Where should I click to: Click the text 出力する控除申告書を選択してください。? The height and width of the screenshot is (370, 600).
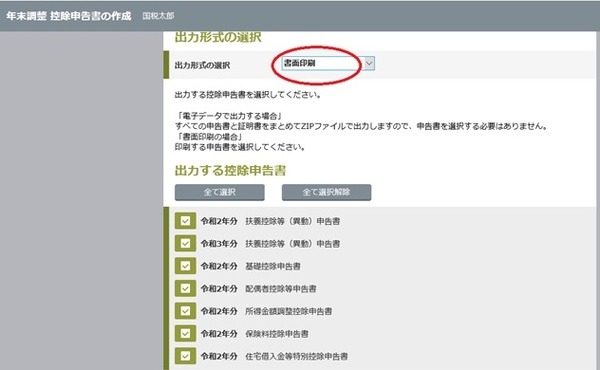coord(248,95)
